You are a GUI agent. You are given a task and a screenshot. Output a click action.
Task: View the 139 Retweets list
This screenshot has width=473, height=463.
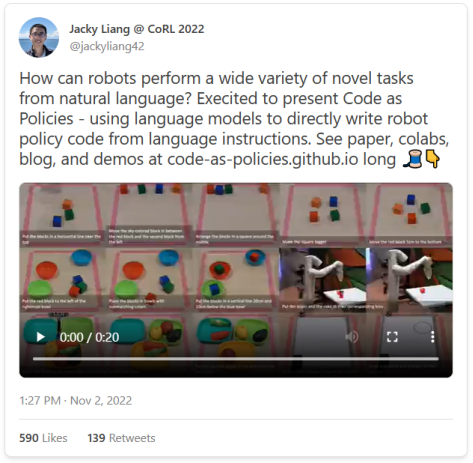point(121,438)
